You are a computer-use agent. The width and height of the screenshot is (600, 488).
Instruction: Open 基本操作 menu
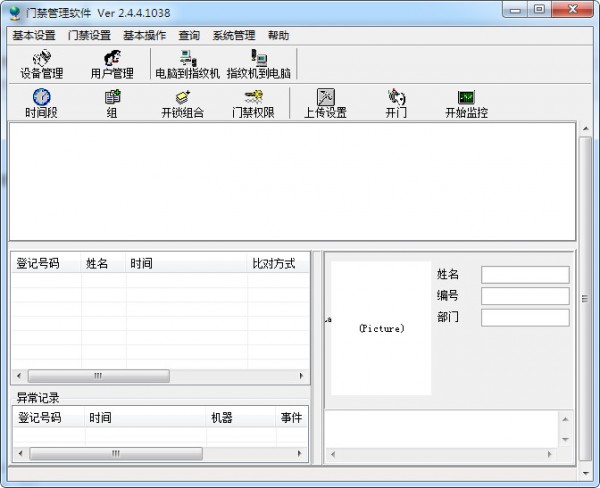click(x=145, y=36)
